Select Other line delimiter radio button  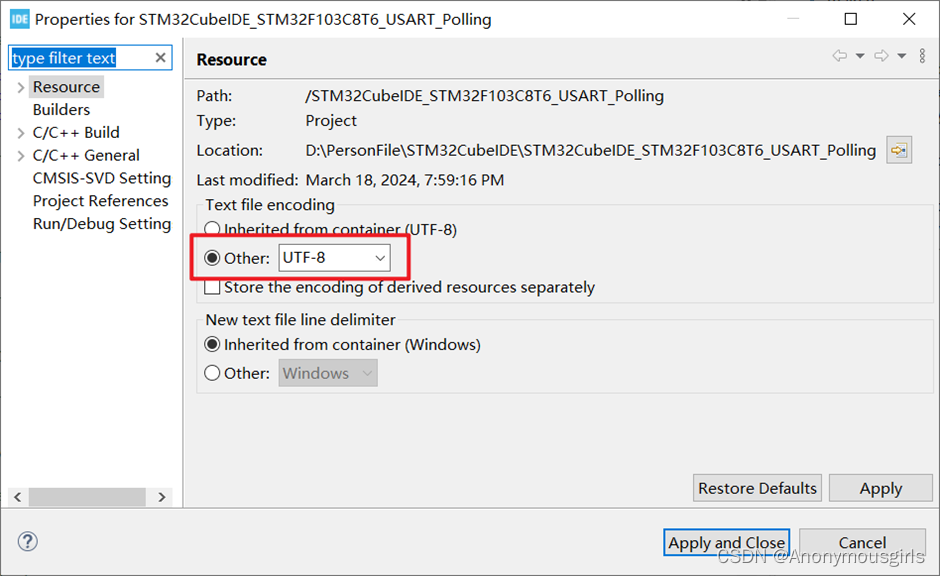click(x=212, y=373)
